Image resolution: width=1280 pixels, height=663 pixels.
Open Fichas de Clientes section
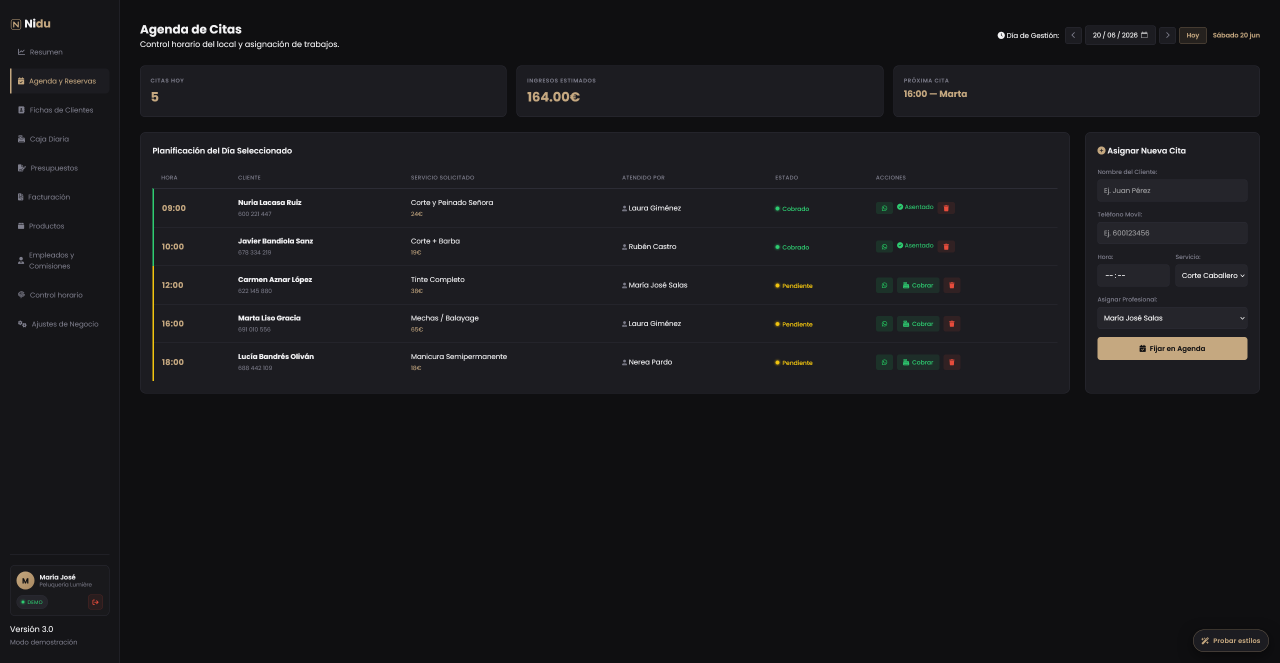(60, 110)
